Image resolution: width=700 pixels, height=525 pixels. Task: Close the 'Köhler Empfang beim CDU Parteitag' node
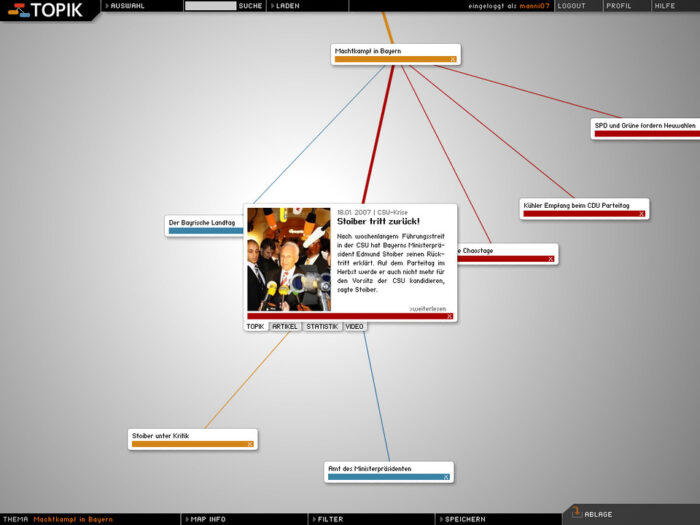641,213
